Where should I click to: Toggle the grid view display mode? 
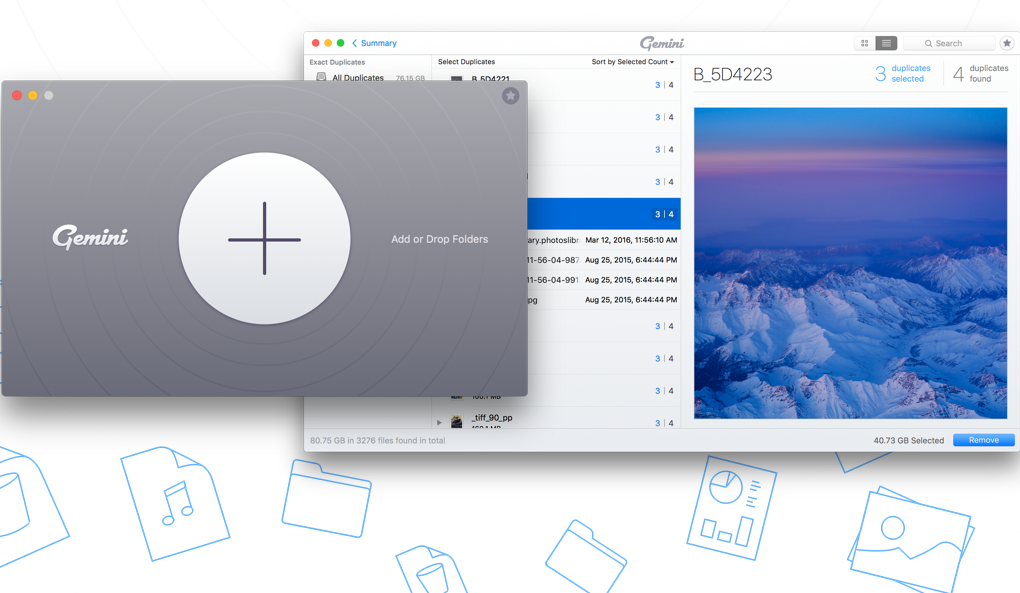864,43
